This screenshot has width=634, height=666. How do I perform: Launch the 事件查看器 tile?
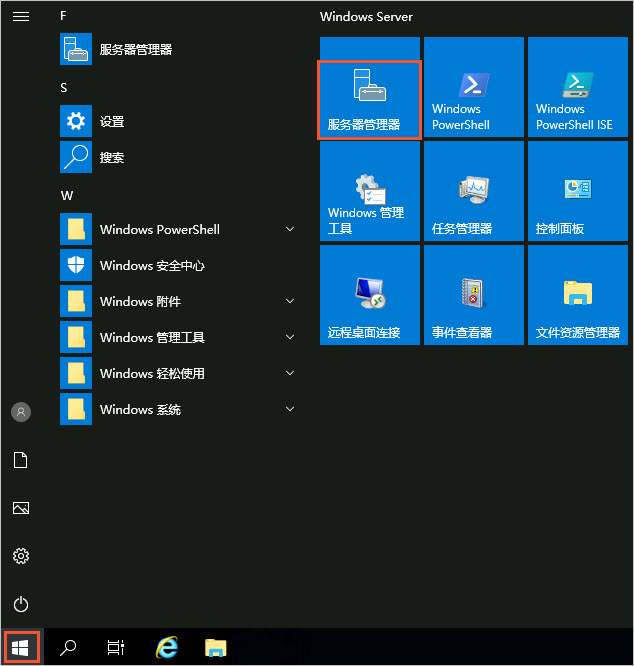473,295
